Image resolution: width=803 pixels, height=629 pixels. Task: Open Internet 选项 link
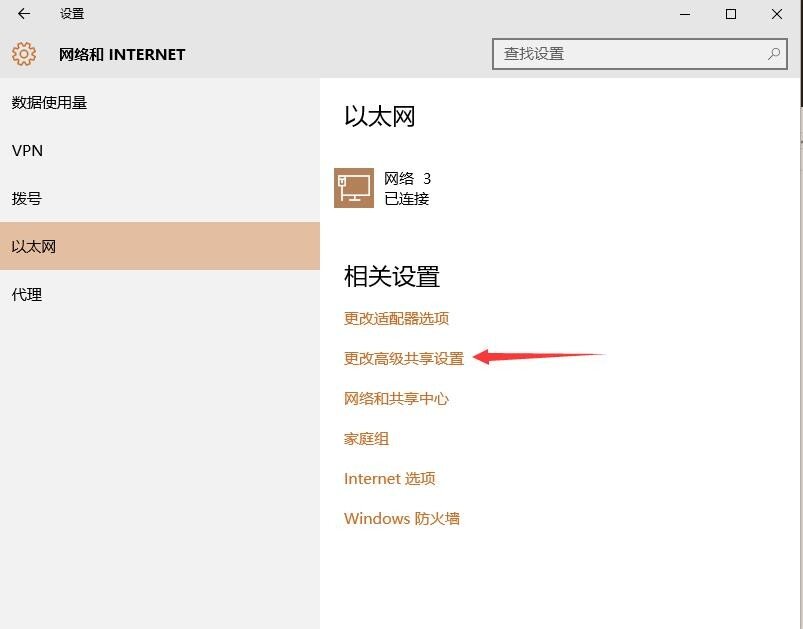pos(390,478)
